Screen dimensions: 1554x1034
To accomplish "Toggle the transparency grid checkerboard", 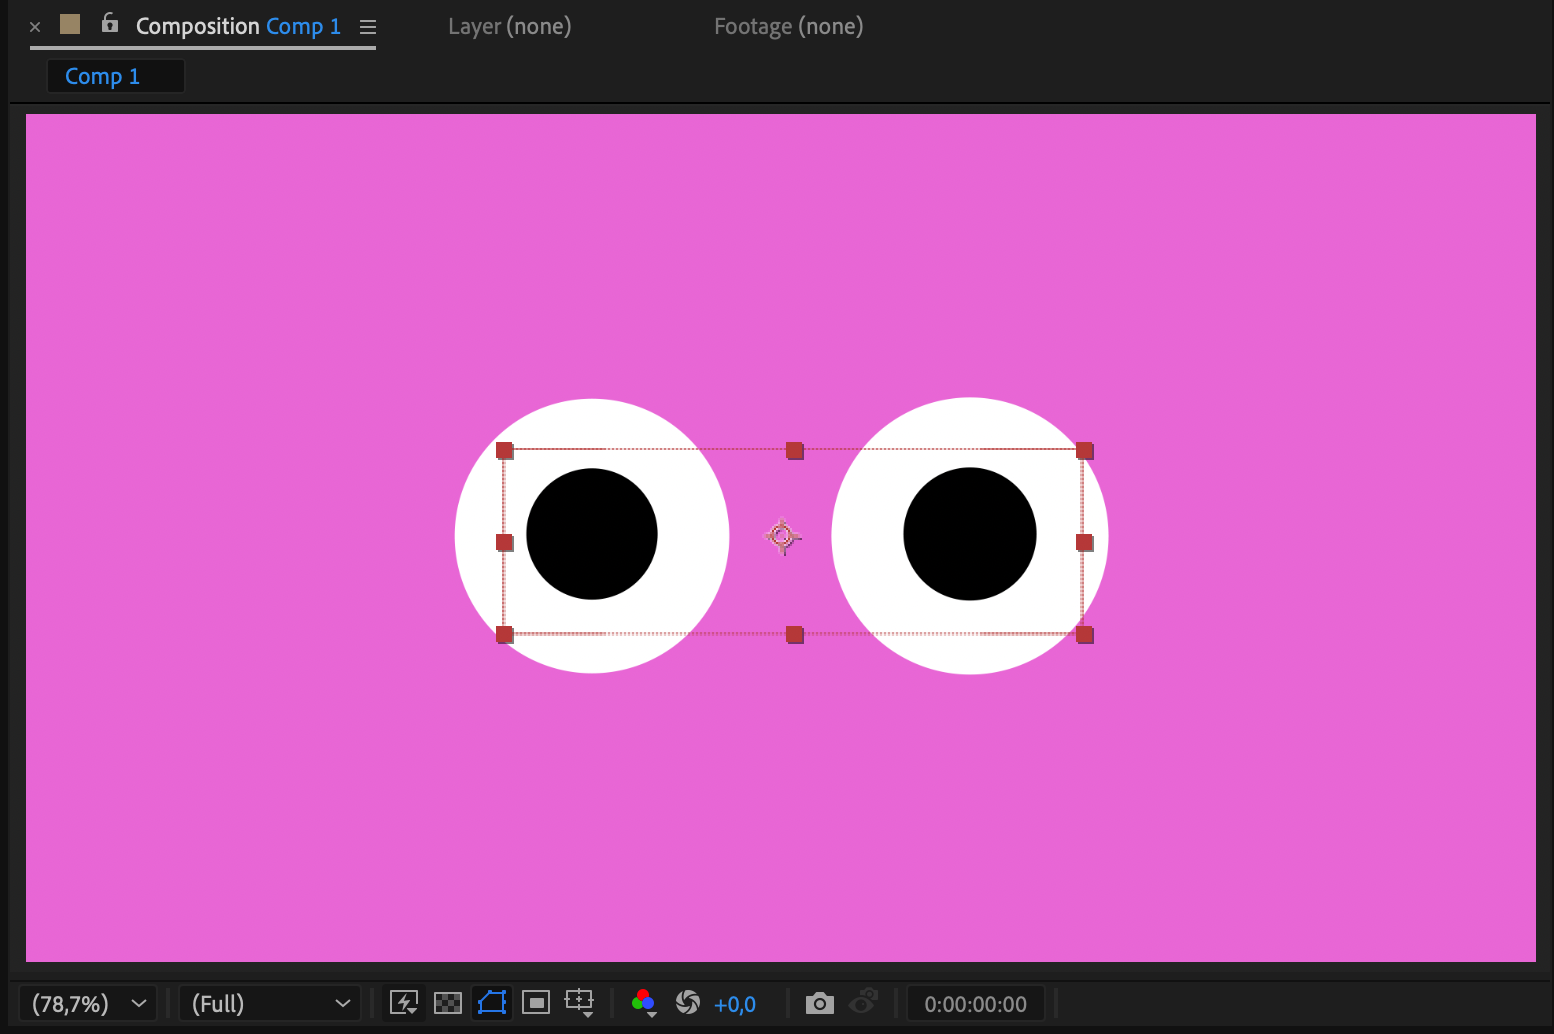I will click(448, 1003).
